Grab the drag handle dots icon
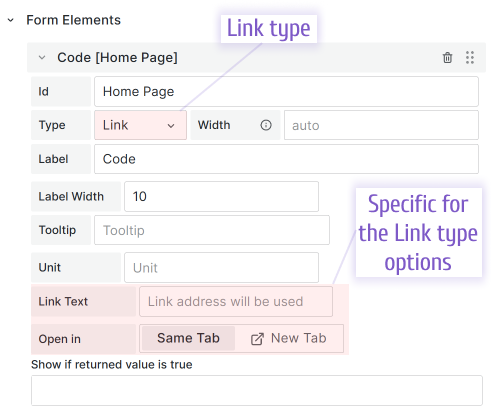 470,58
